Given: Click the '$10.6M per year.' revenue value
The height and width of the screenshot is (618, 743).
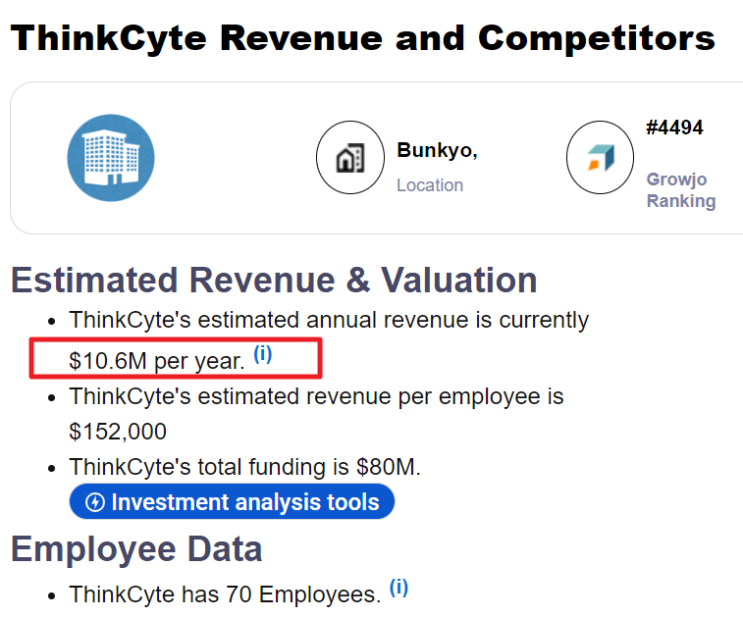Looking at the screenshot, I should pyautogui.click(x=157, y=361).
